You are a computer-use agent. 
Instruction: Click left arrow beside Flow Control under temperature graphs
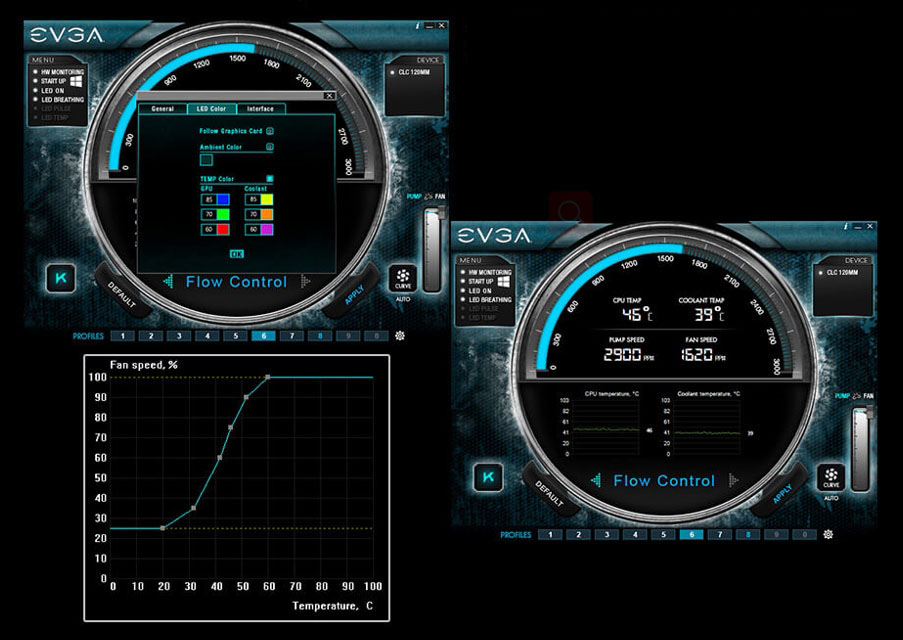(x=598, y=481)
